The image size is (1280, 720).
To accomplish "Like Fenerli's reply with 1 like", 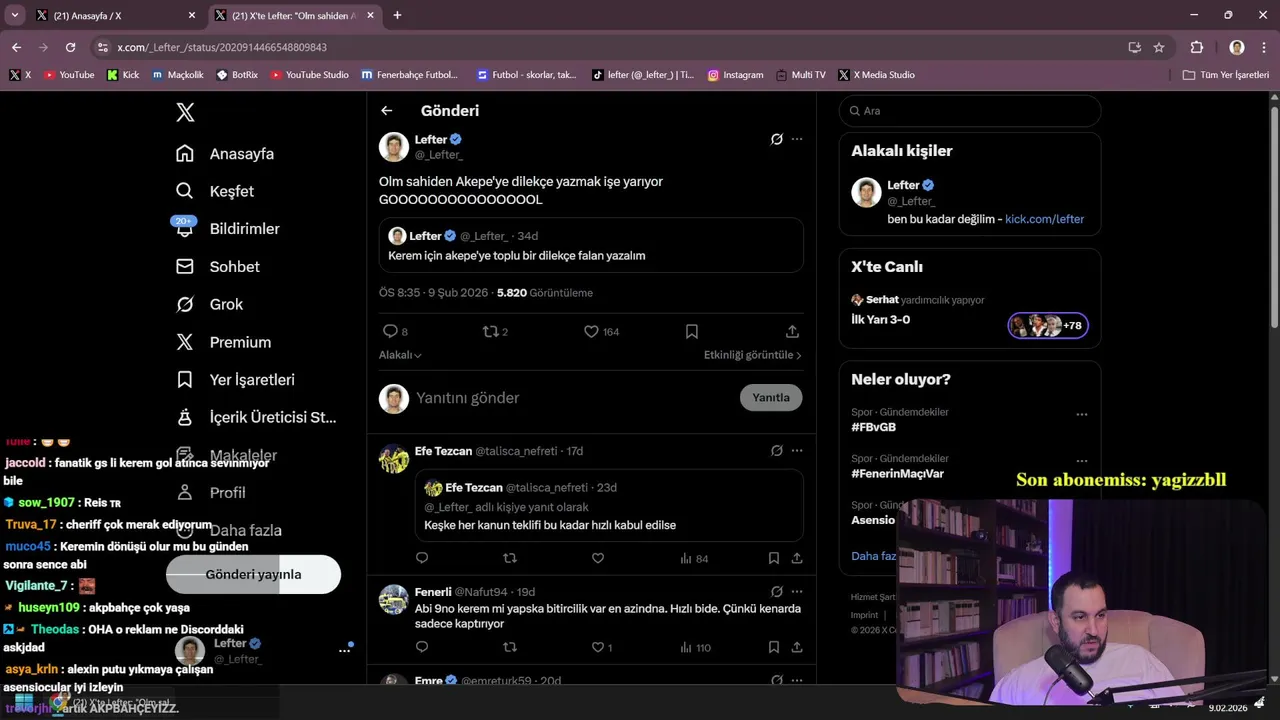I will click(601, 647).
